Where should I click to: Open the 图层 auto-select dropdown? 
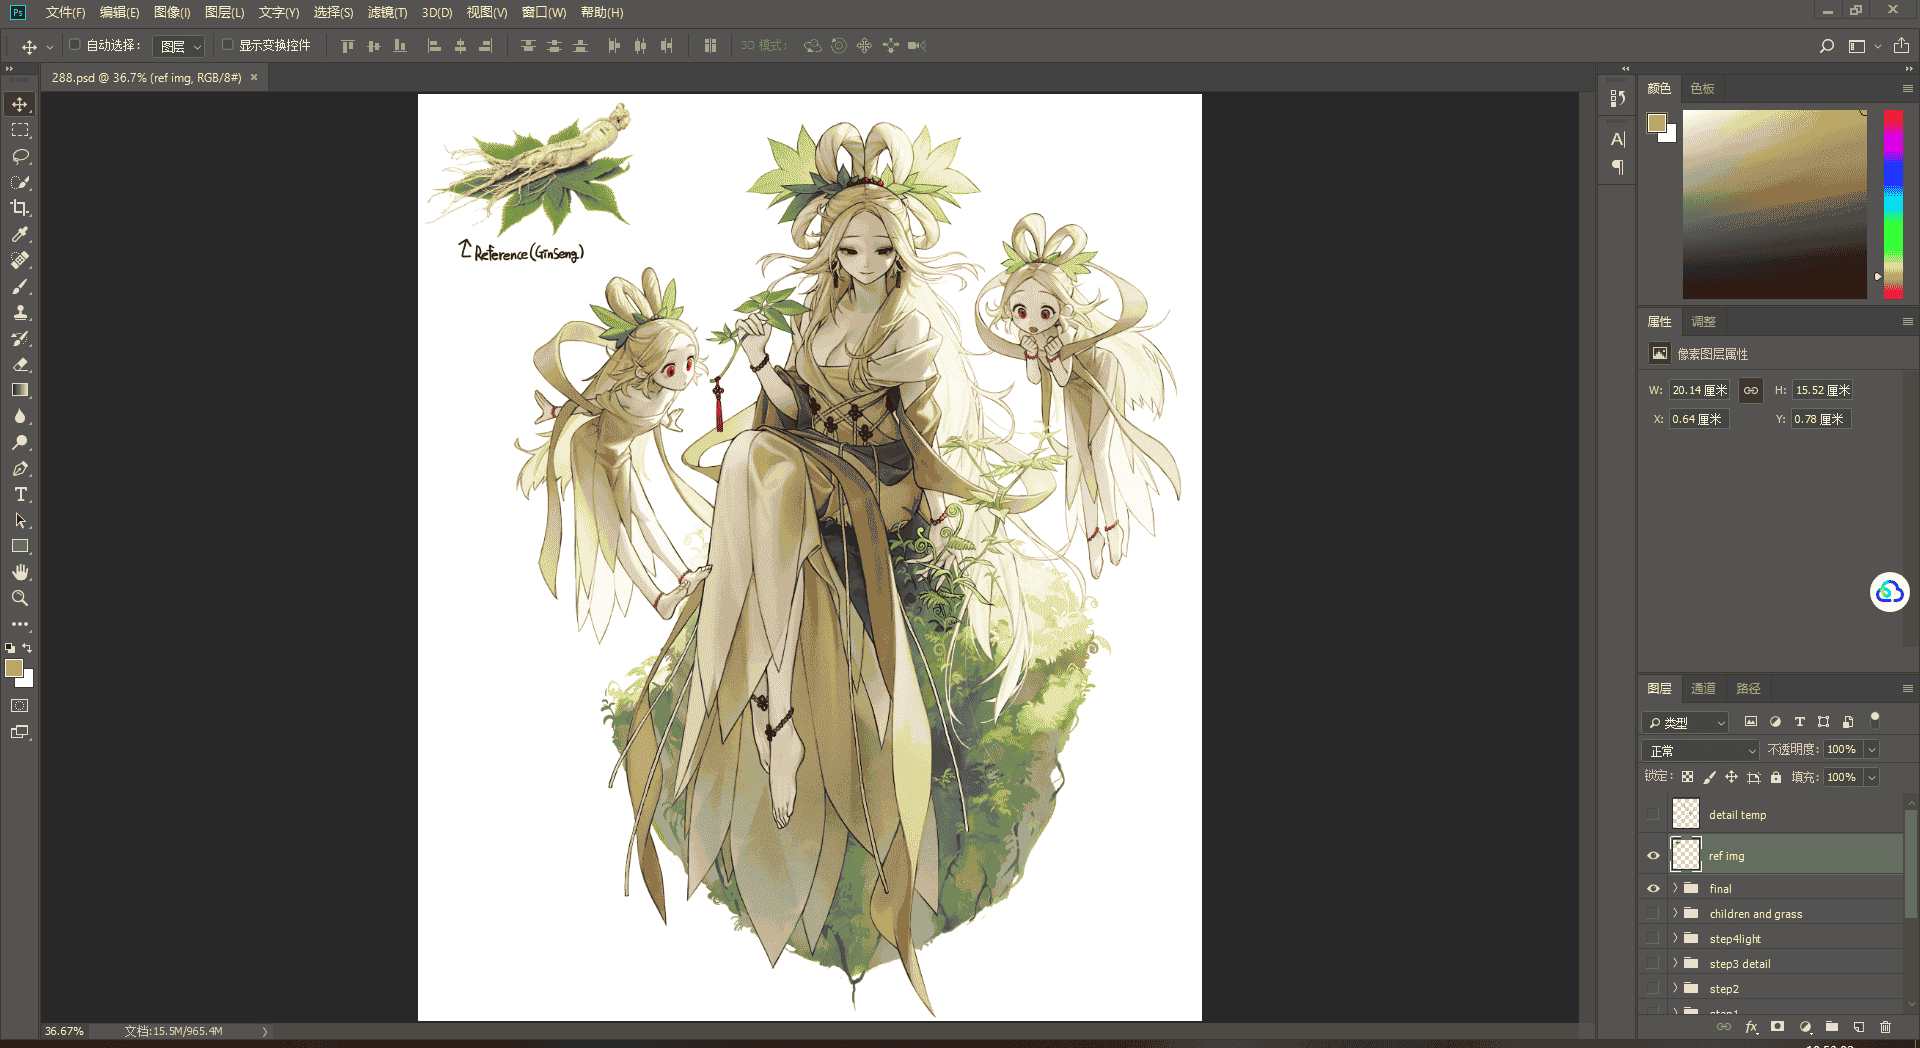click(x=179, y=46)
